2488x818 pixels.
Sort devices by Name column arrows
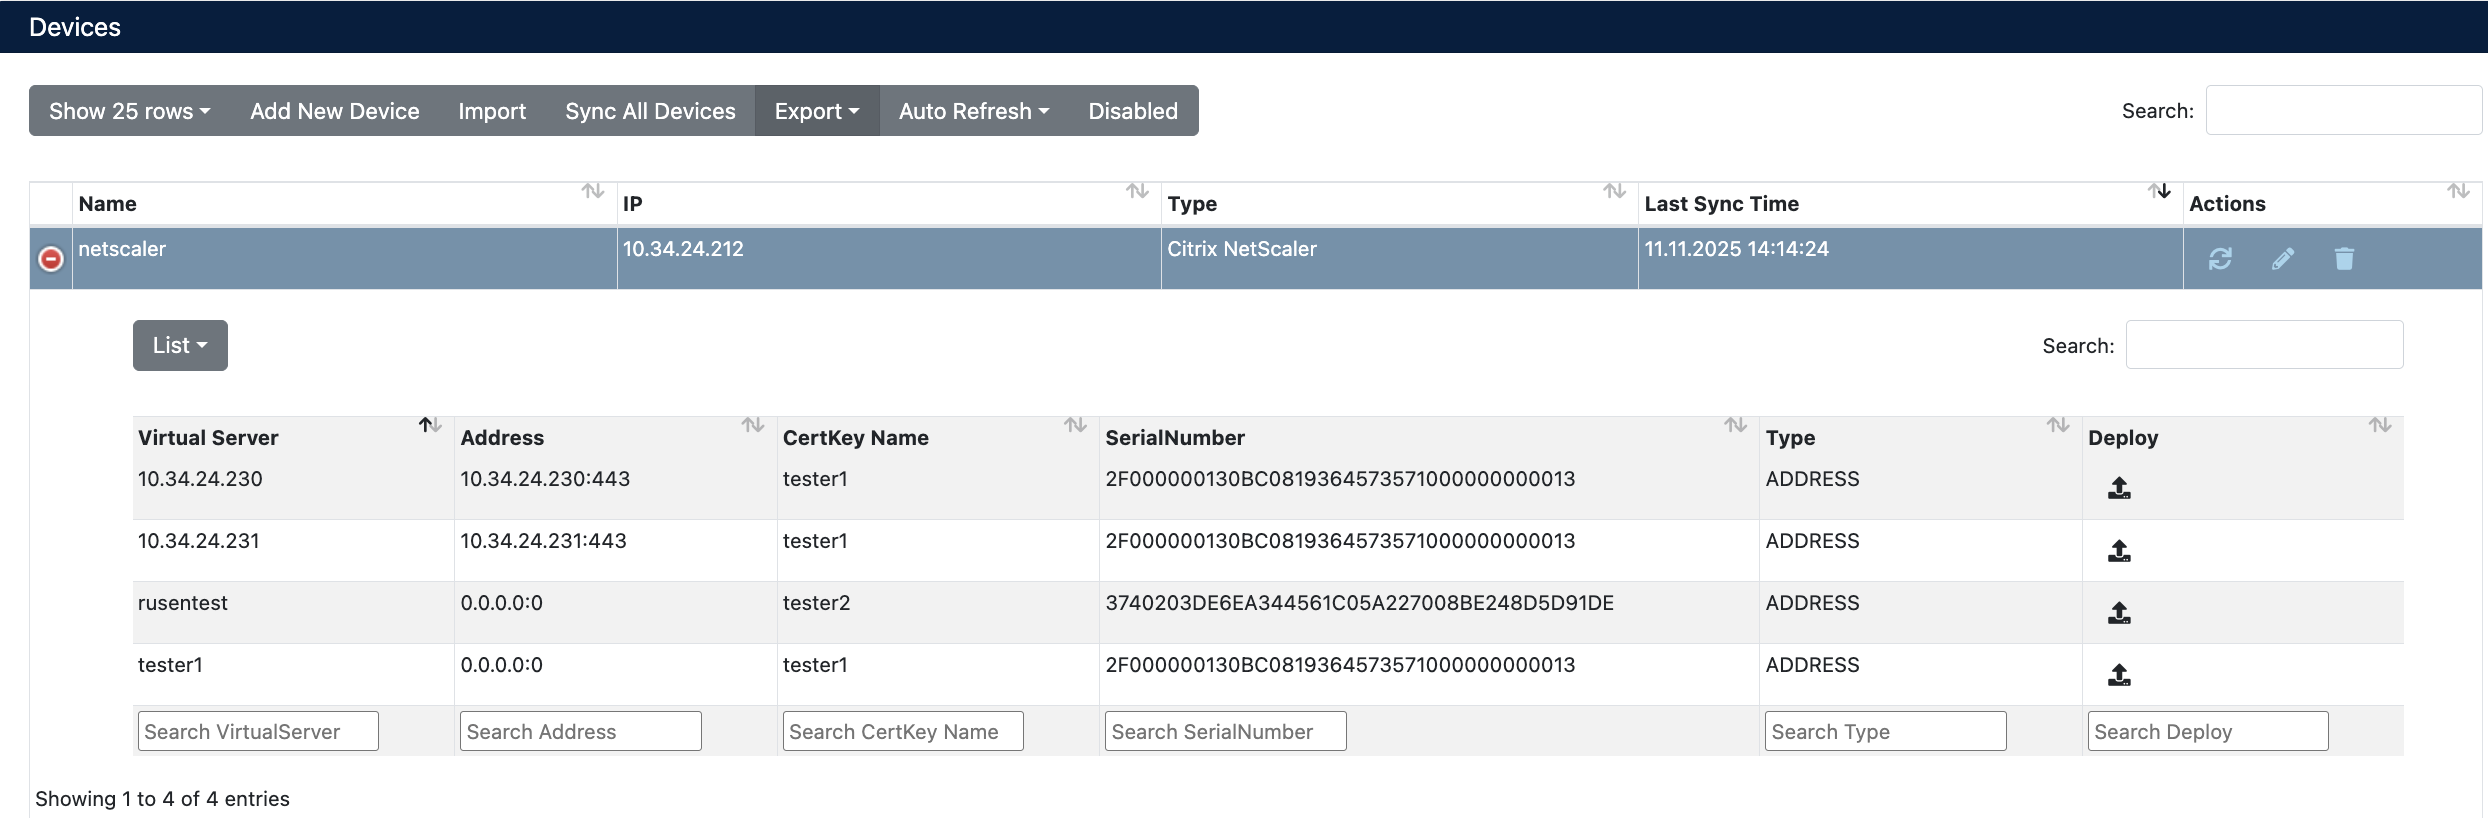[593, 191]
